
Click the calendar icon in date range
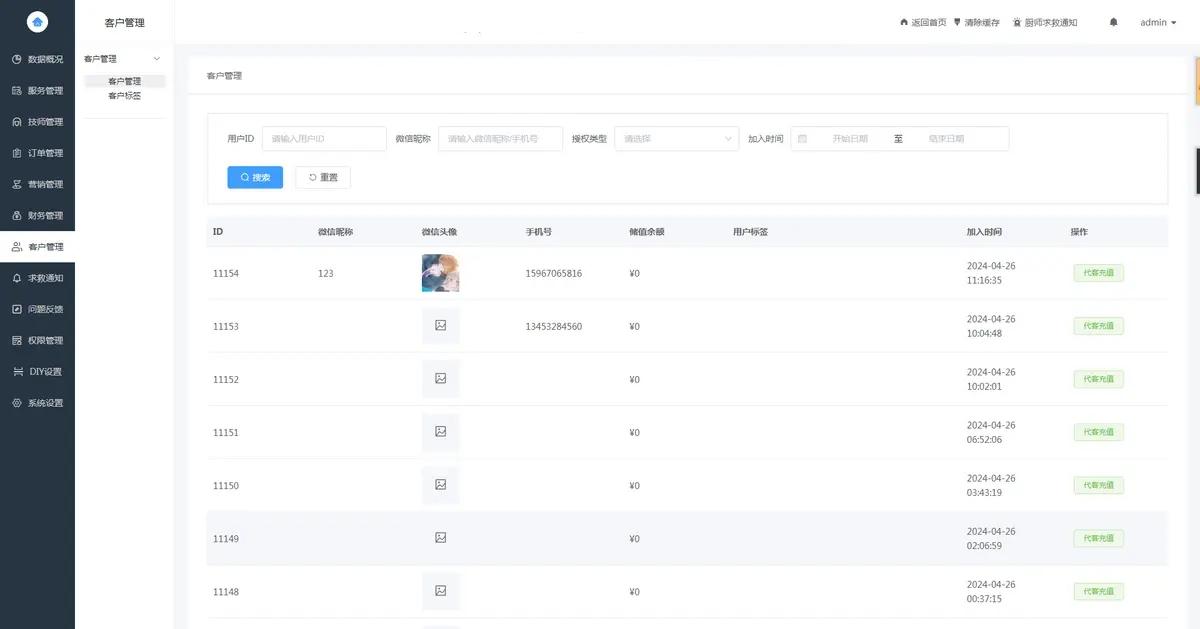tap(802, 139)
